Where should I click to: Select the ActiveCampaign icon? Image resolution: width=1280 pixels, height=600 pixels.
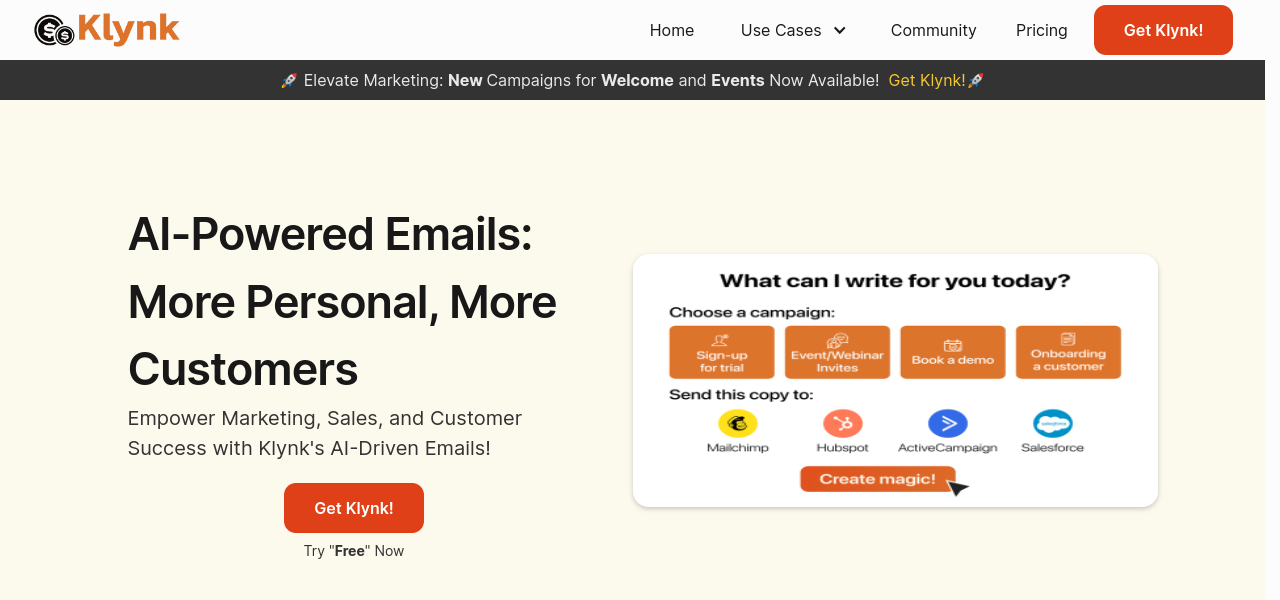click(x=947, y=424)
